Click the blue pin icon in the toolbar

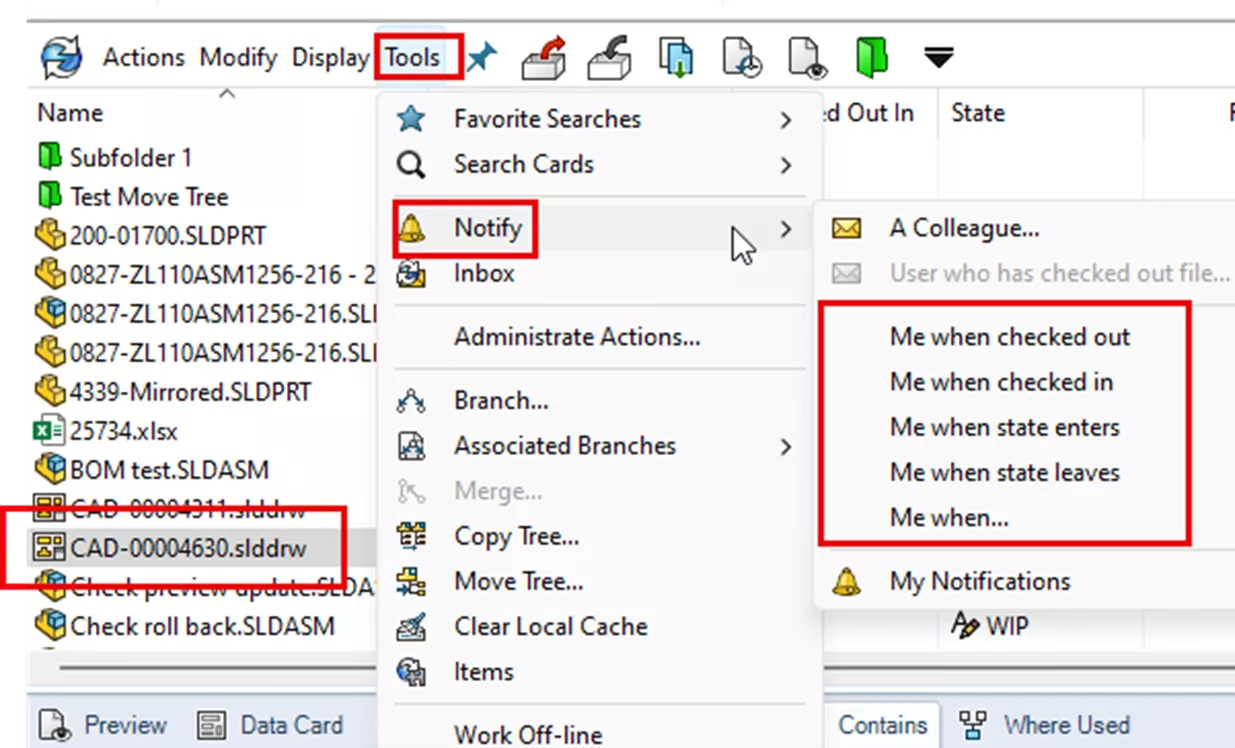481,58
